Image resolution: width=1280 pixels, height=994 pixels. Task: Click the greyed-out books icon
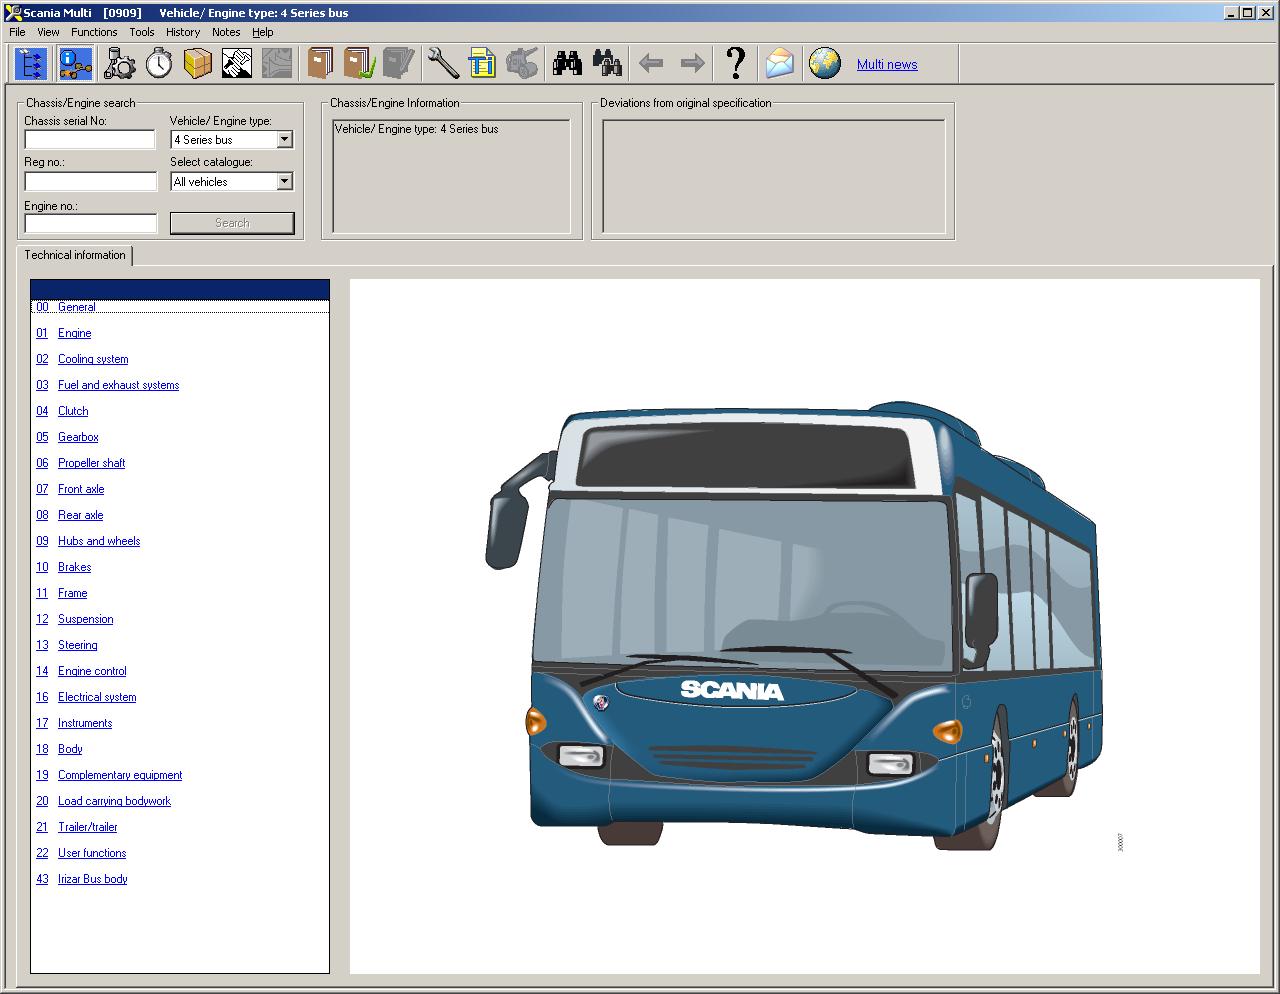tap(398, 64)
